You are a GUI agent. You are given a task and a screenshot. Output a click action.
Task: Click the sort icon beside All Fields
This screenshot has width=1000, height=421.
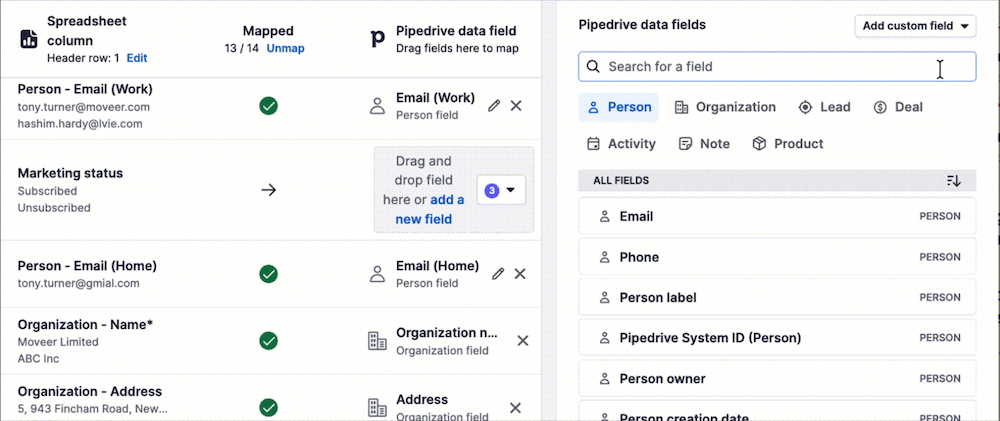[953, 181]
